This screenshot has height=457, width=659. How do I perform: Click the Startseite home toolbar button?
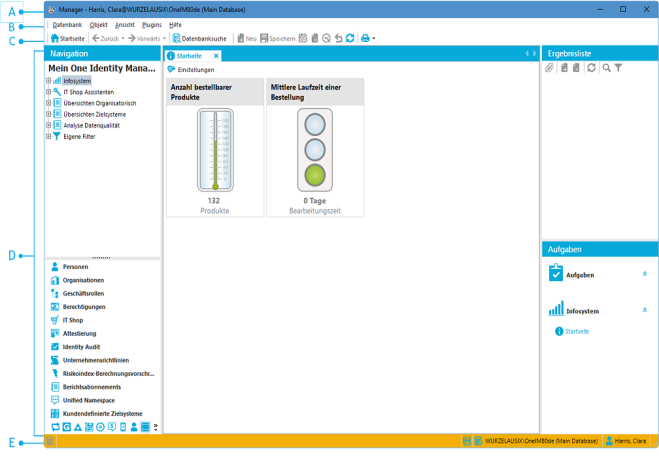point(68,38)
